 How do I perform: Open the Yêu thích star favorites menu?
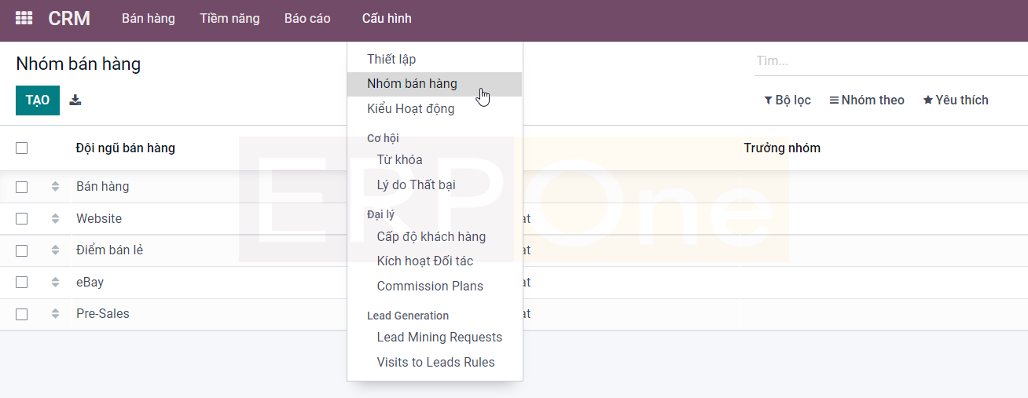click(x=955, y=100)
